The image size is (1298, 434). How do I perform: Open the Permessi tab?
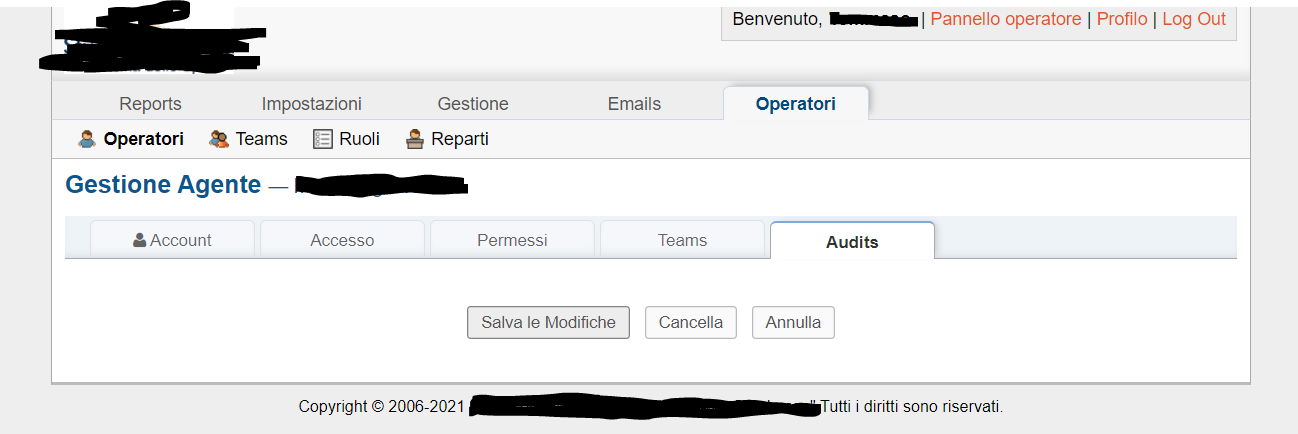pyautogui.click(x=512, y=240)
